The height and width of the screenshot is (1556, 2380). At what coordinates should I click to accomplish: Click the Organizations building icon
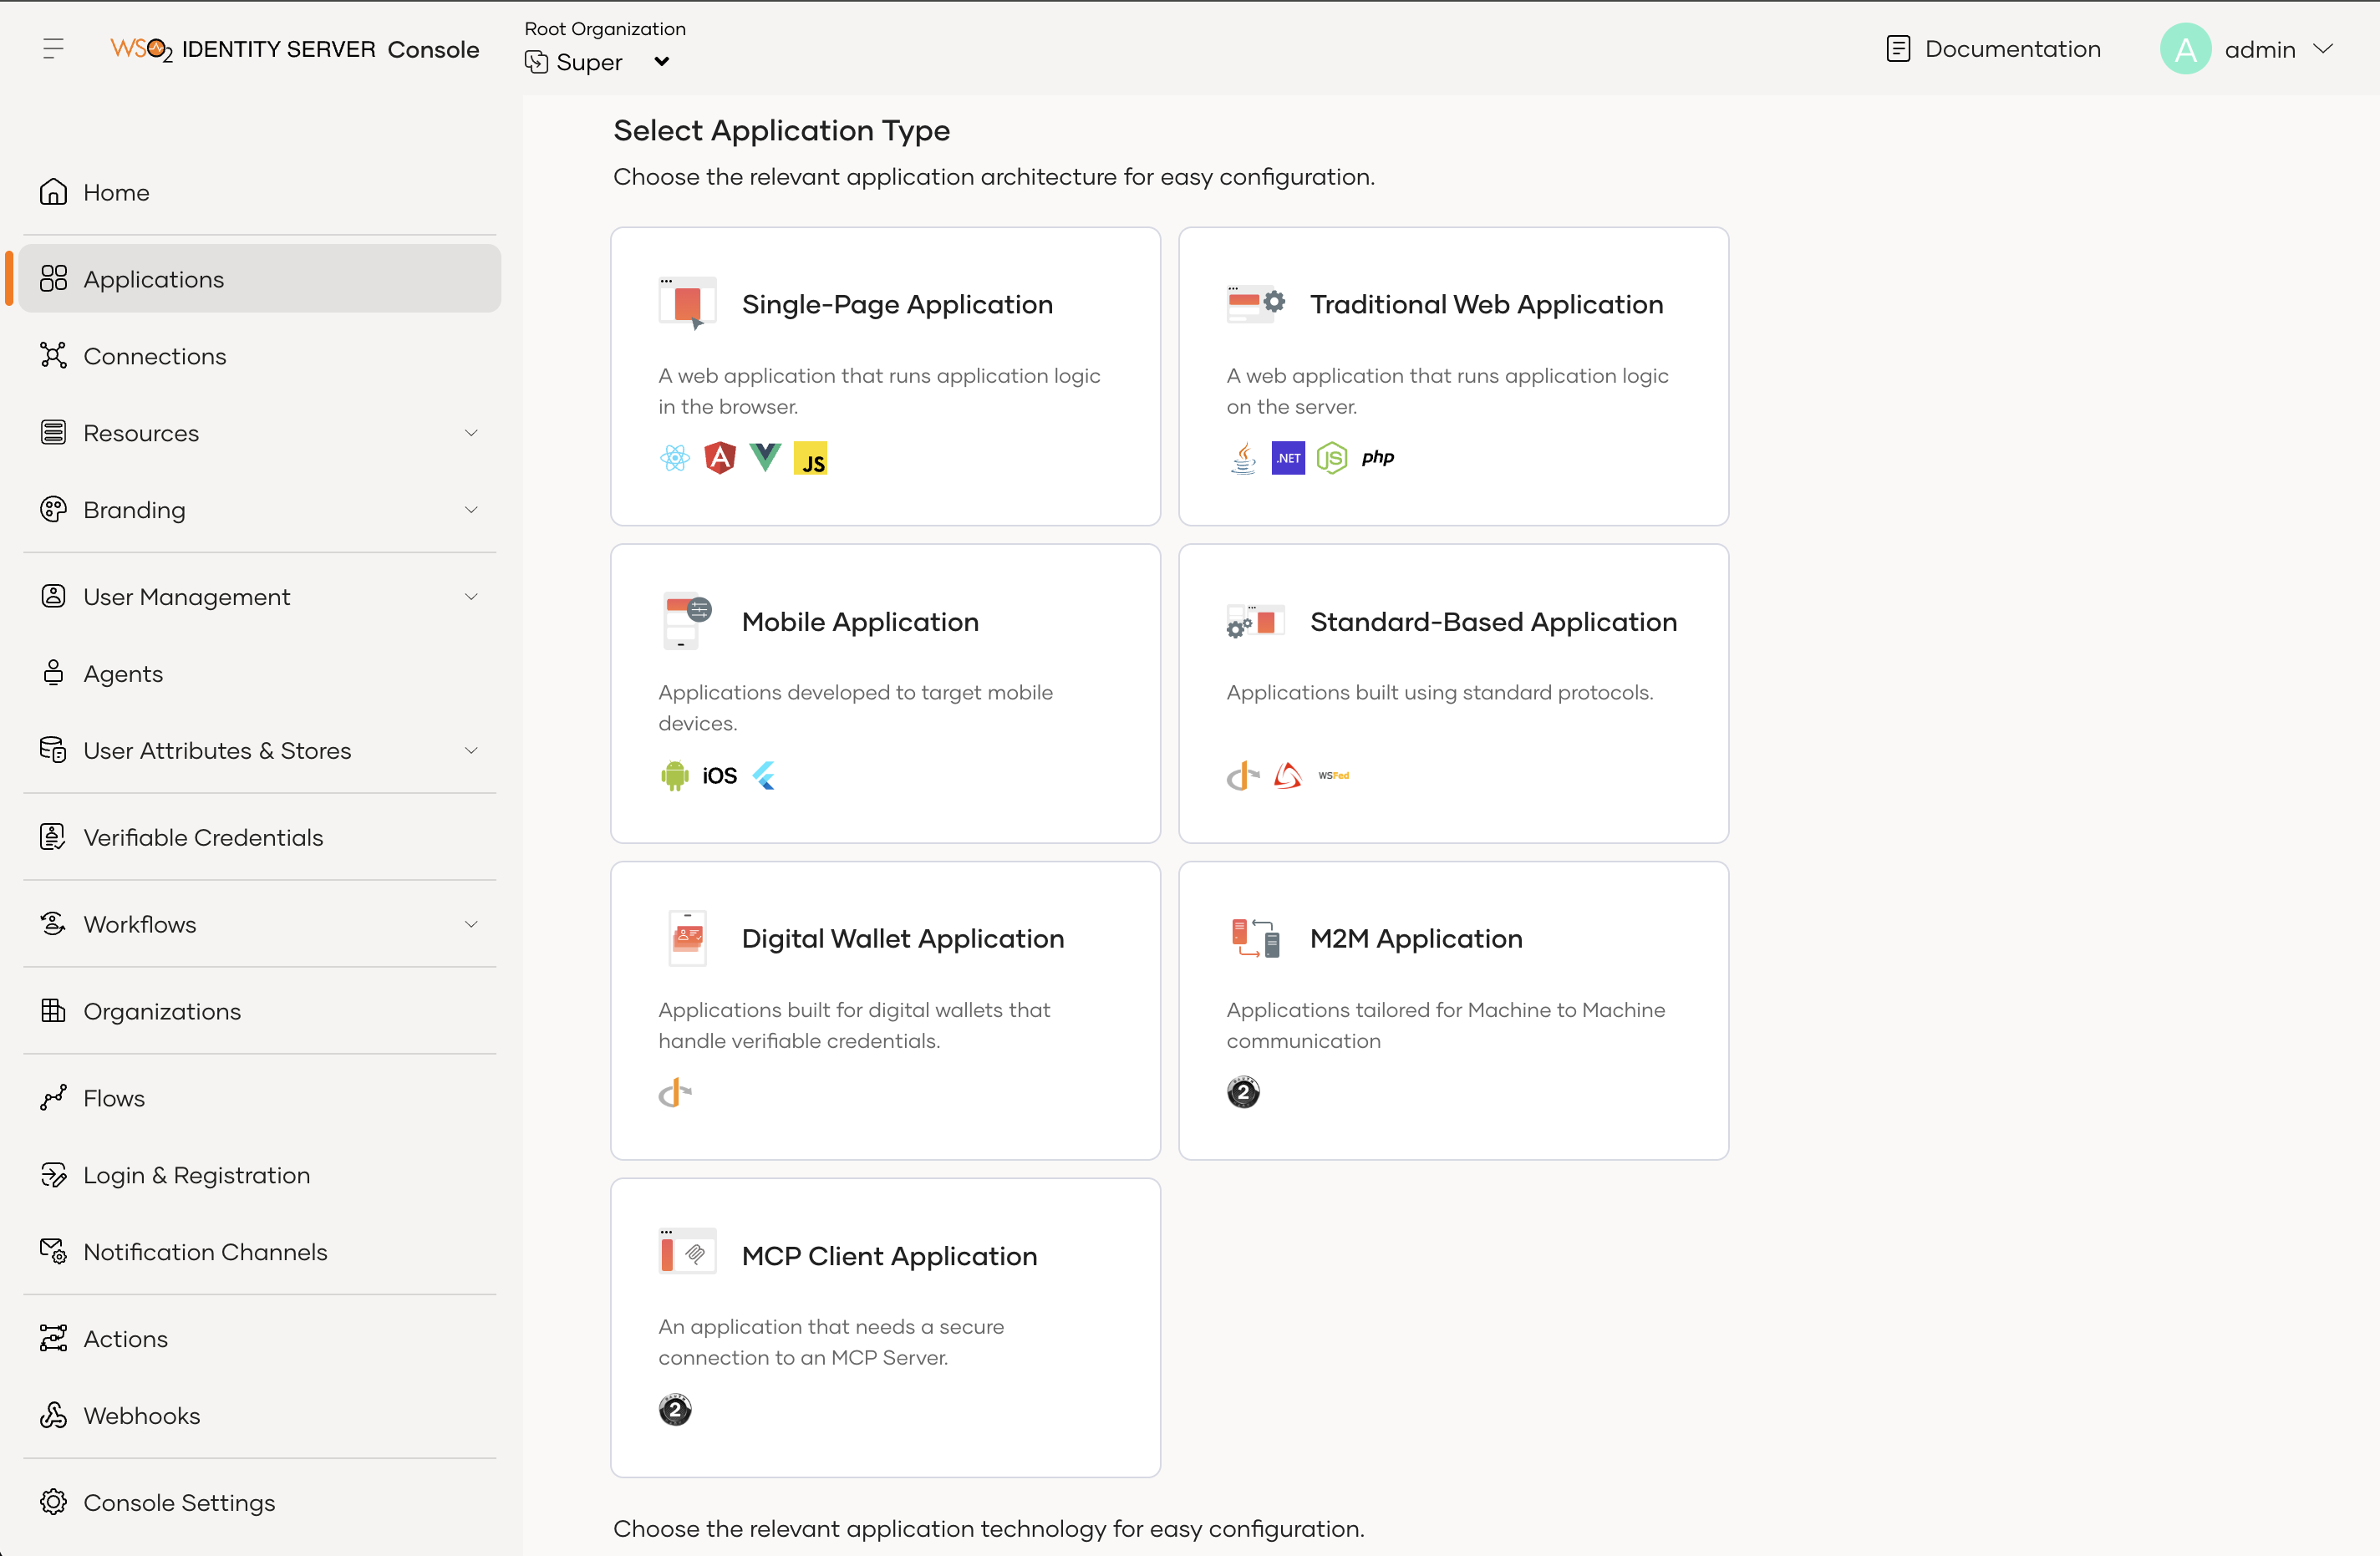53,1011
